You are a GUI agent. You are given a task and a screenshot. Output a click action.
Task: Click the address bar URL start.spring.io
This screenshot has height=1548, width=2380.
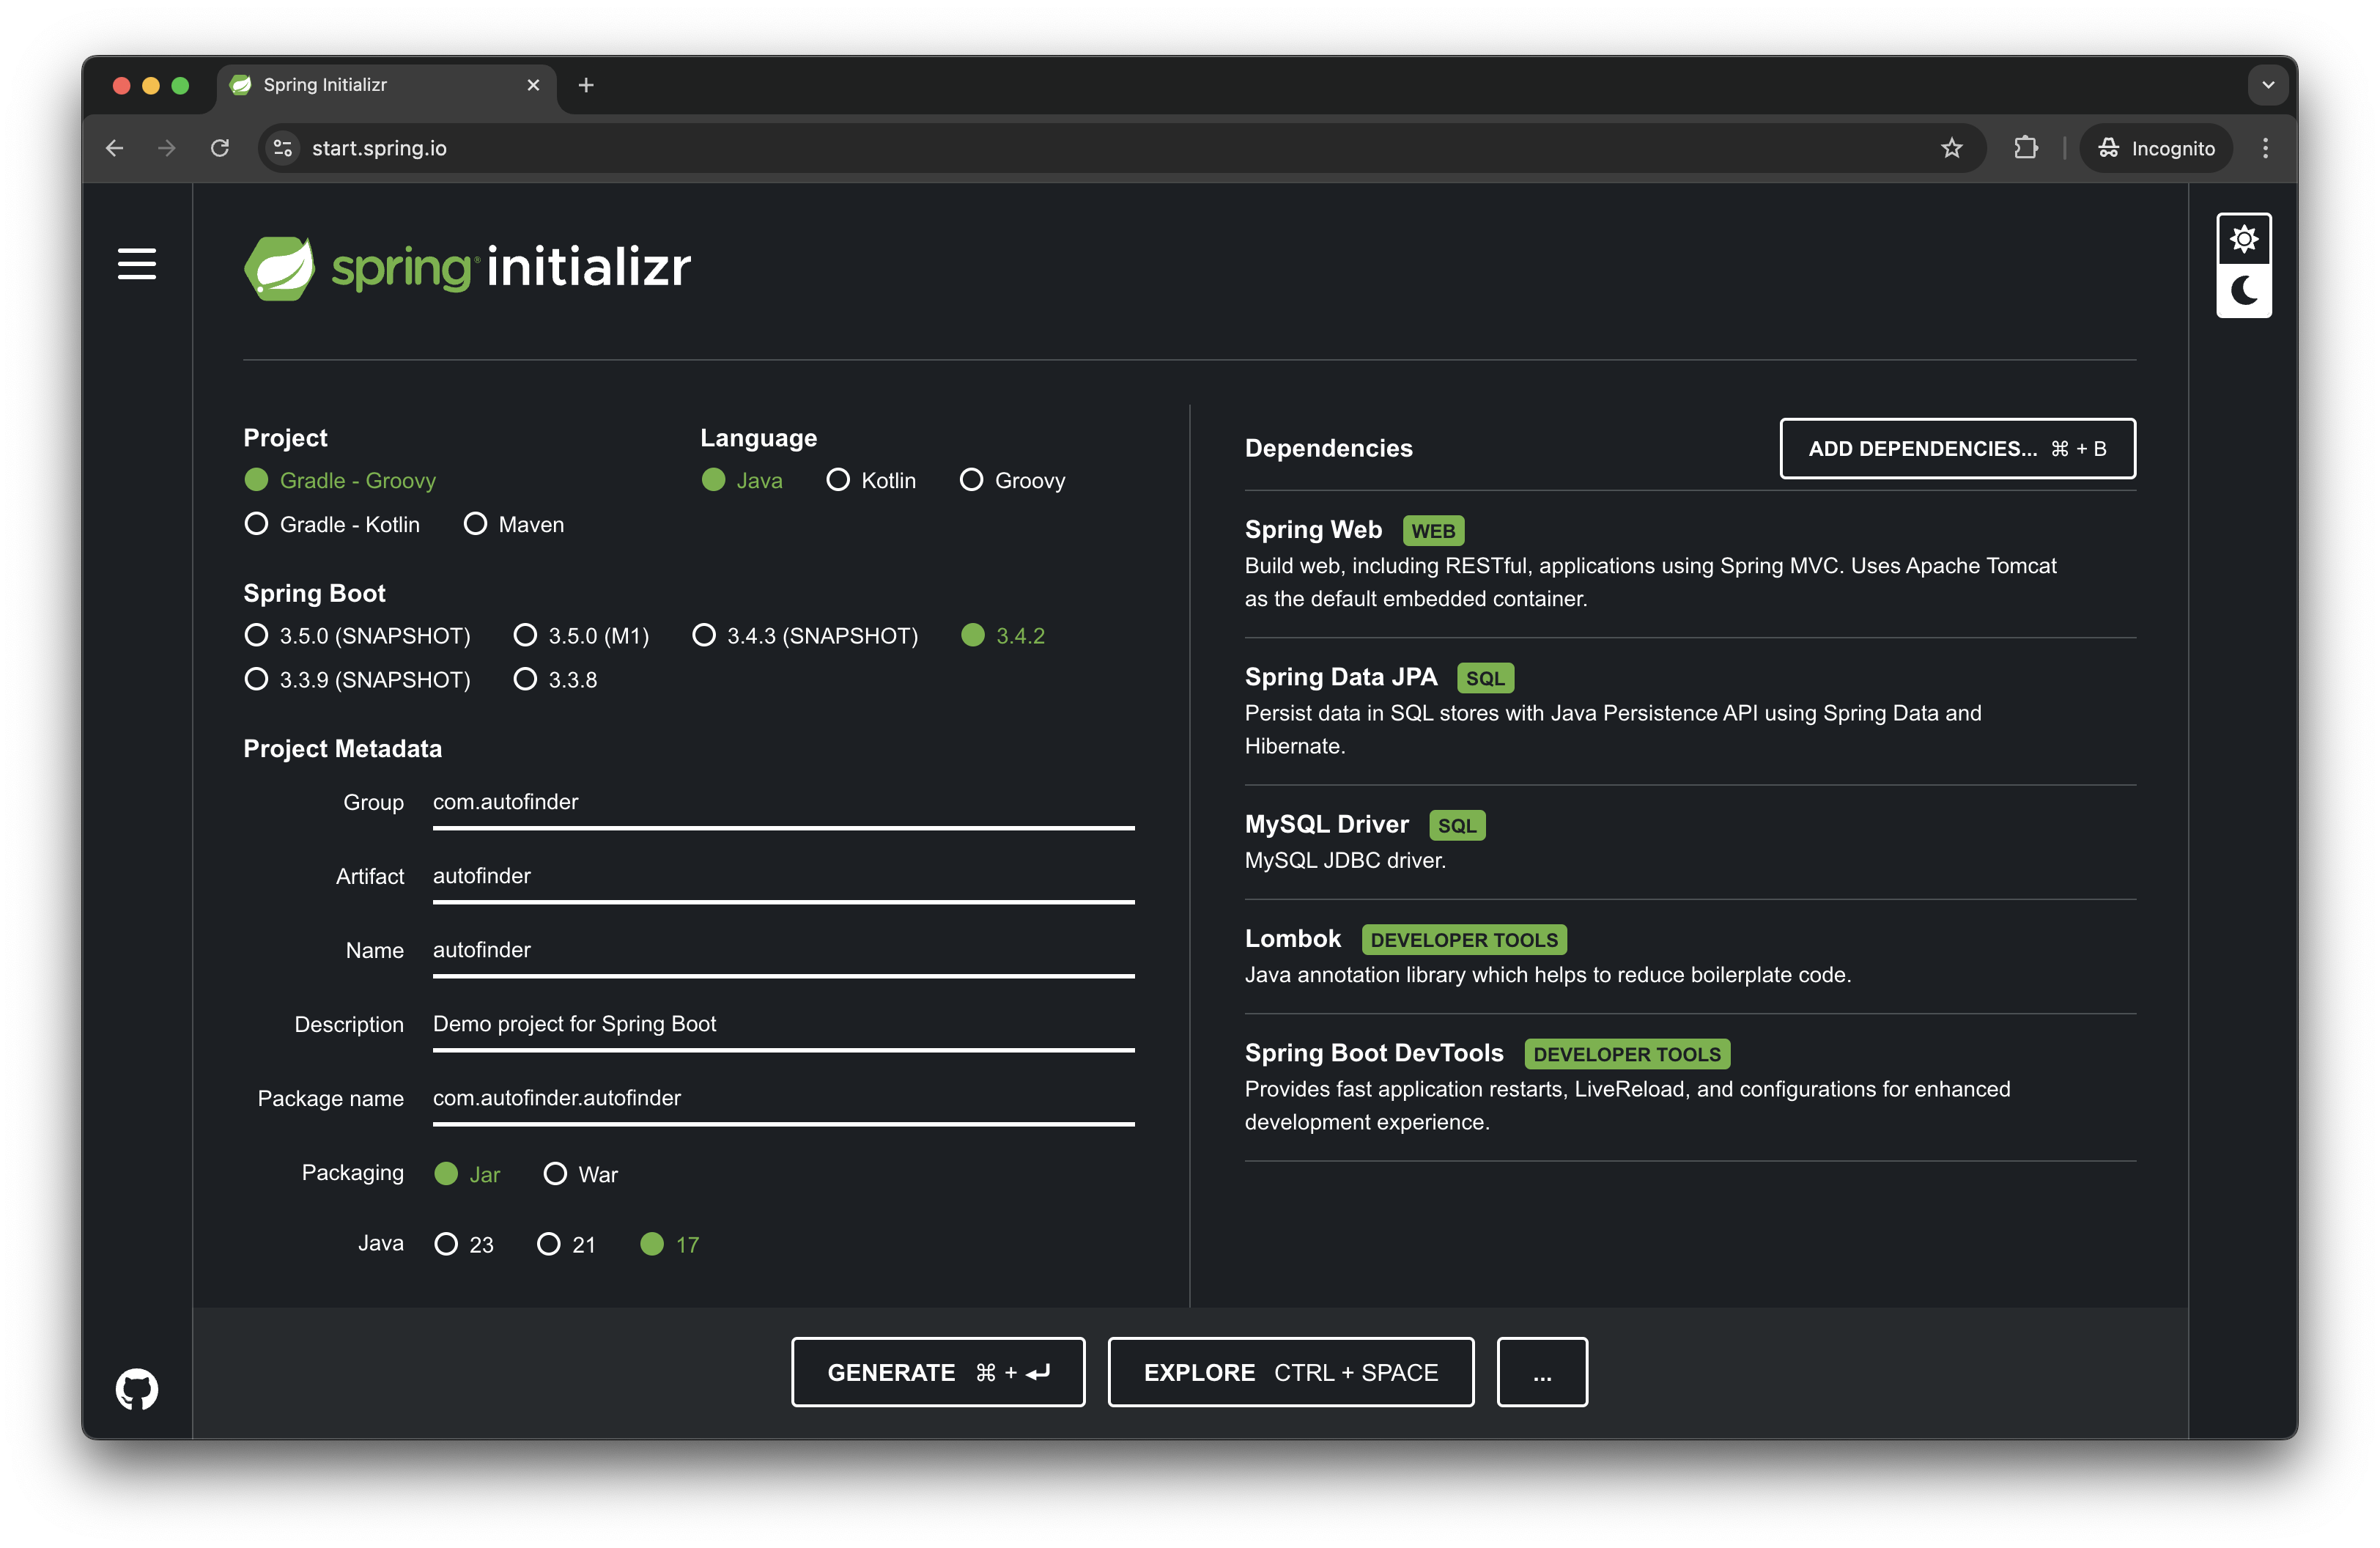tap(379, 148)
